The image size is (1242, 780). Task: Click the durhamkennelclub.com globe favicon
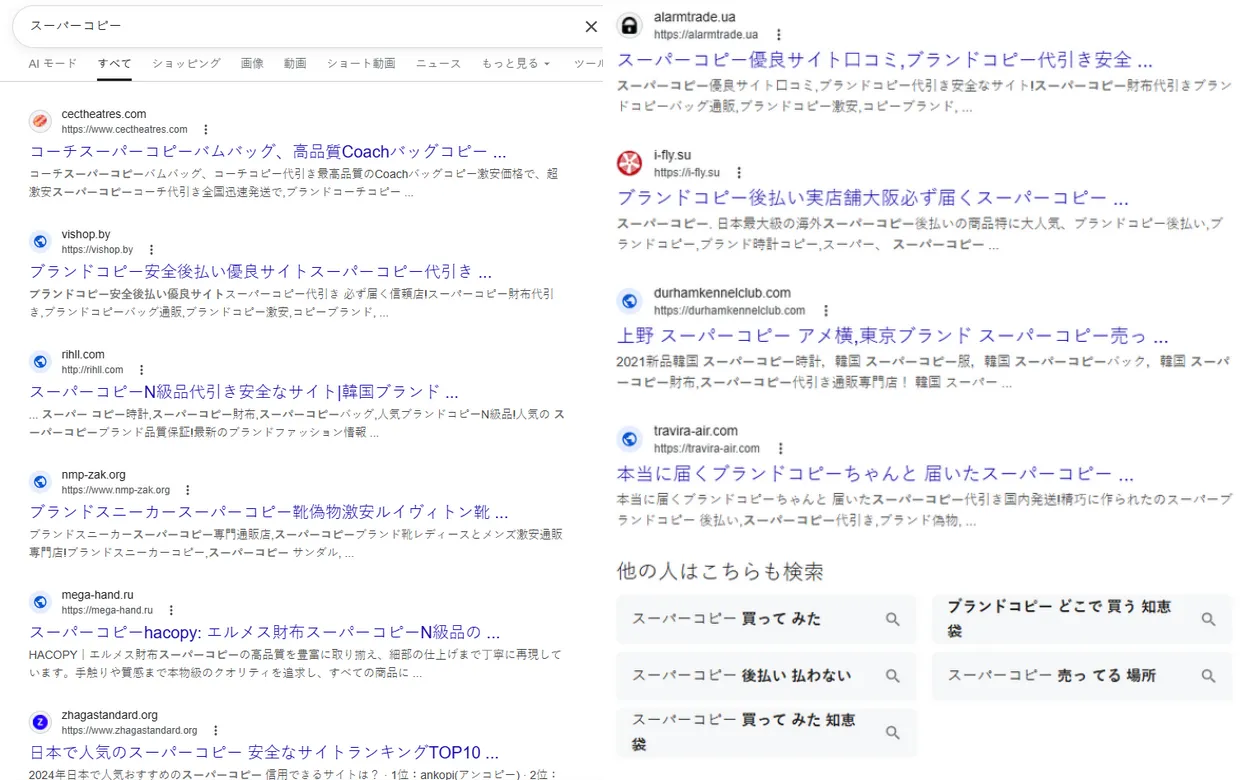coord(629,301)
